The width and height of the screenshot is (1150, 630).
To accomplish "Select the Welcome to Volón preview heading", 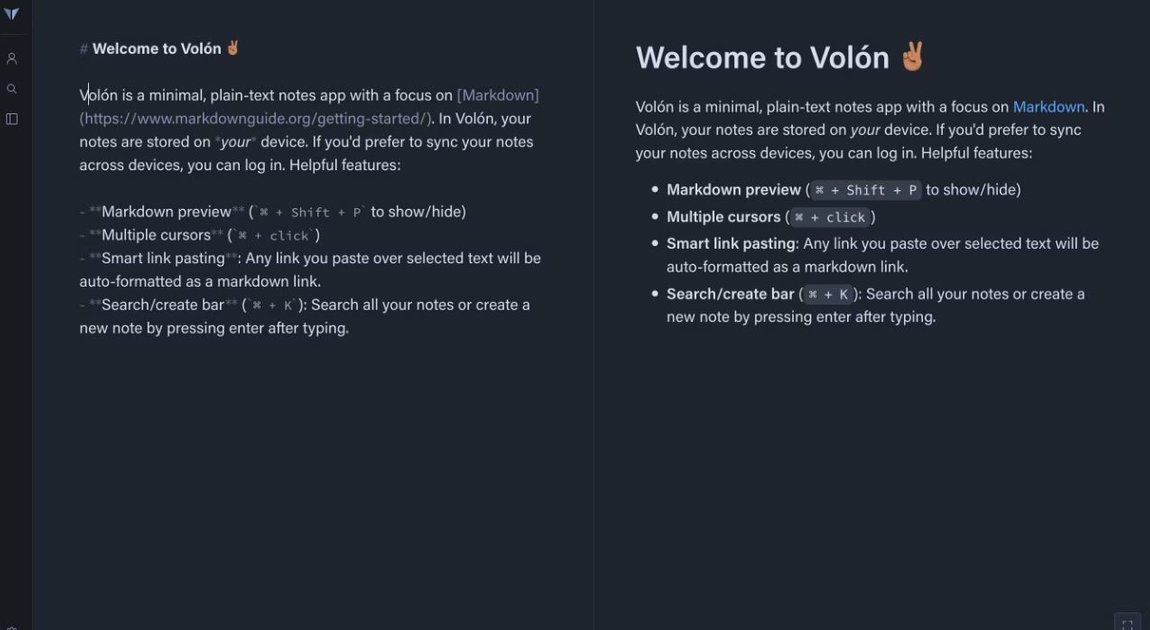I will click(763, 57).
